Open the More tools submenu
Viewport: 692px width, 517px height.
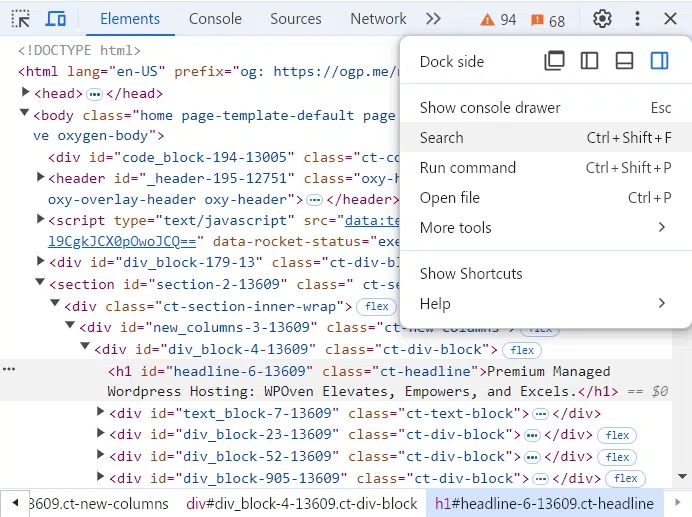(545, 228)
